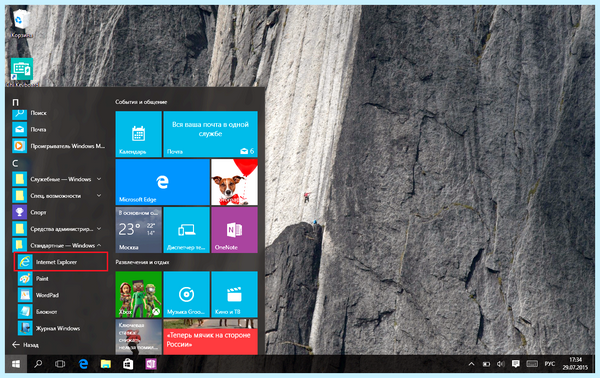Click the battery tray icon
Viewport: 600px width, 378px height.
pyautogui.click(x=486, y=364)
